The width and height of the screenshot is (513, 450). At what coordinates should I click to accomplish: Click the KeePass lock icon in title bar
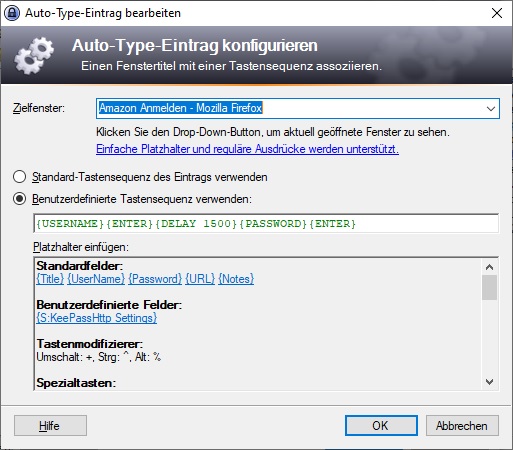click(x=12, y=13)
